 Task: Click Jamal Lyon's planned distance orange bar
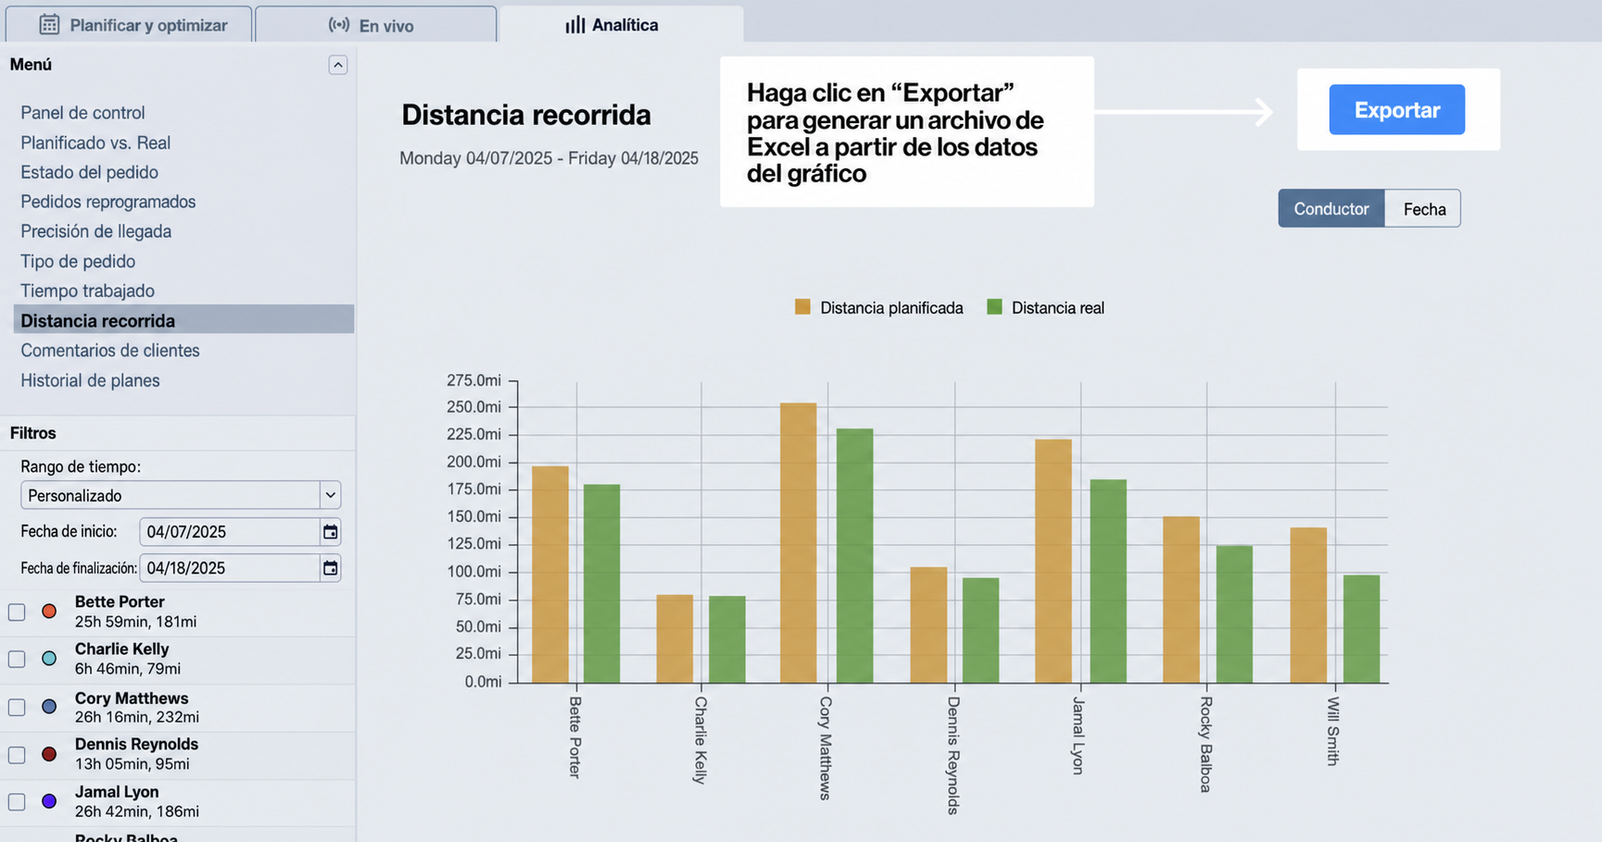[x=1053, y=561]
